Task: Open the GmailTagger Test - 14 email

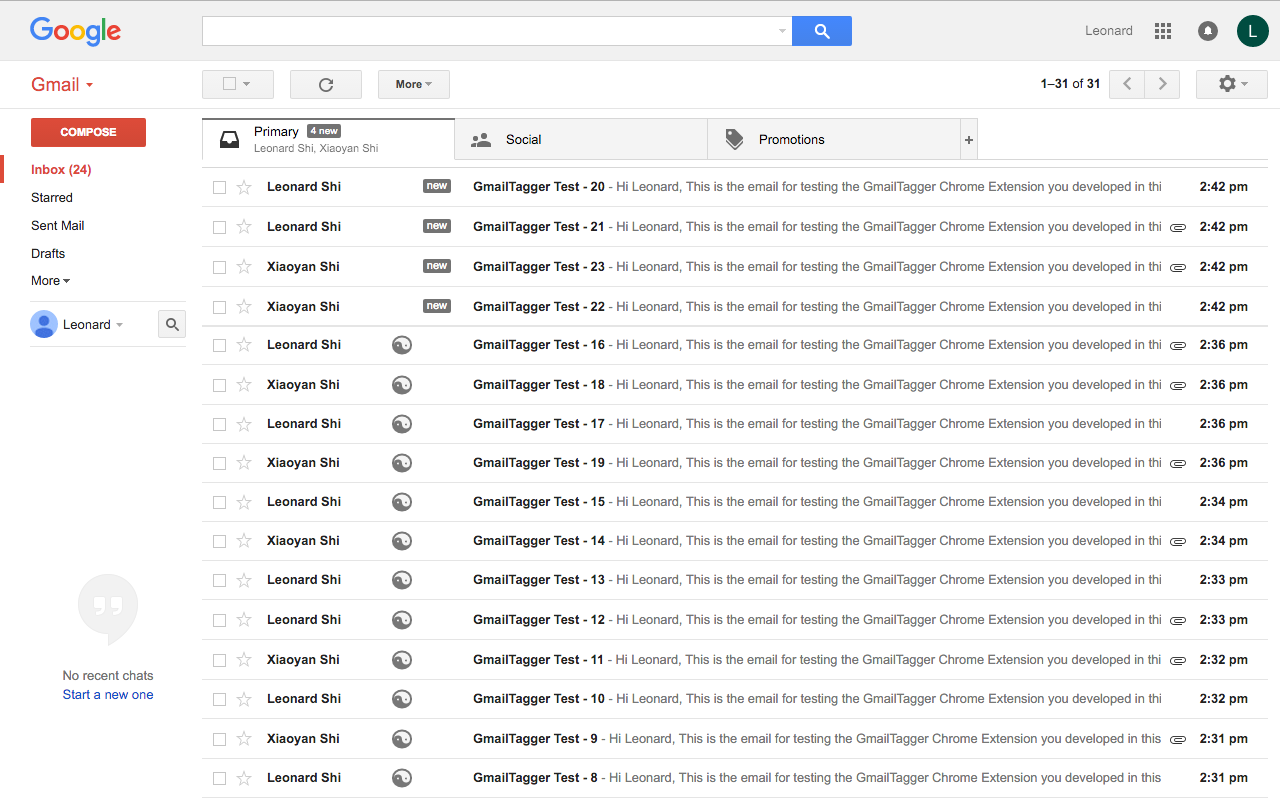Action: 734,541
